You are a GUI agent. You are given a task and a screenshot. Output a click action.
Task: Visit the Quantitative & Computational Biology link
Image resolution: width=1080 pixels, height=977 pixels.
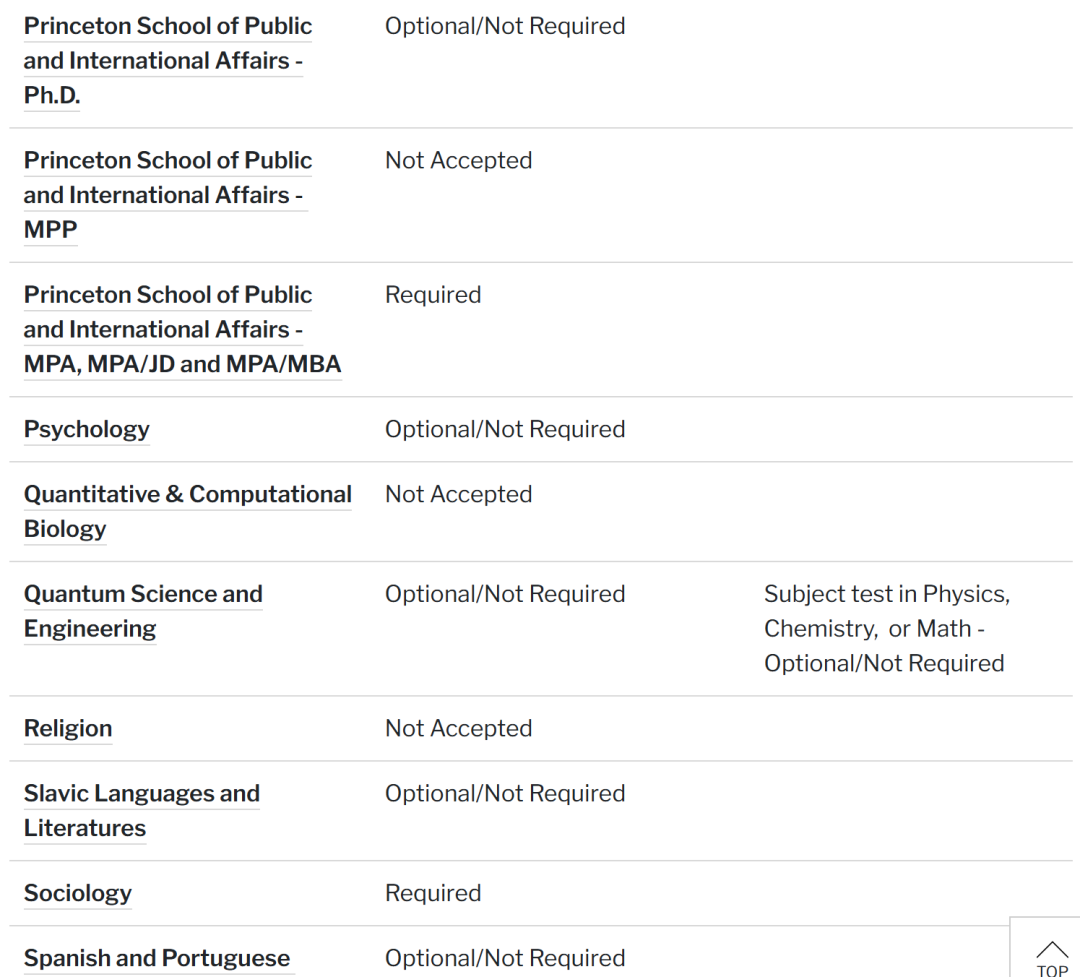coord(187,495)
